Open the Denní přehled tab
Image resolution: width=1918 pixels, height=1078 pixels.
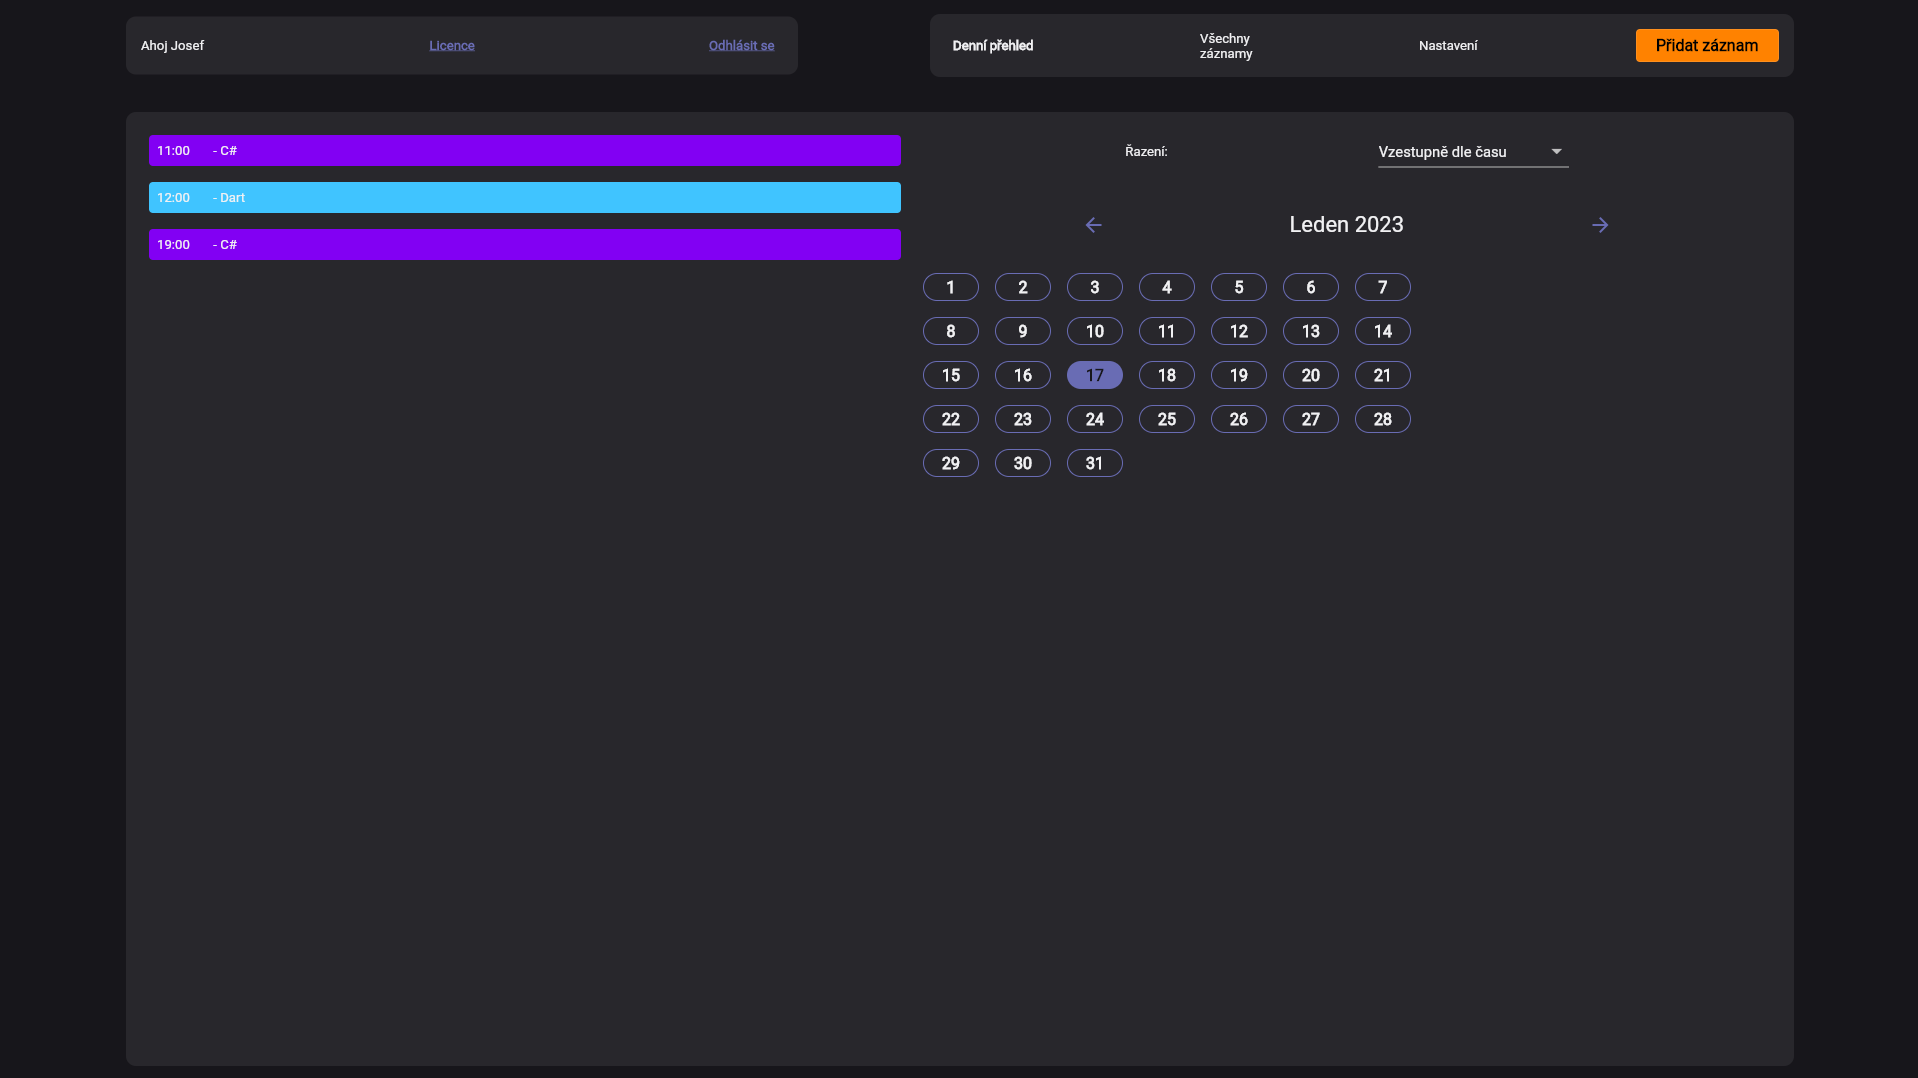pos(992,46)
